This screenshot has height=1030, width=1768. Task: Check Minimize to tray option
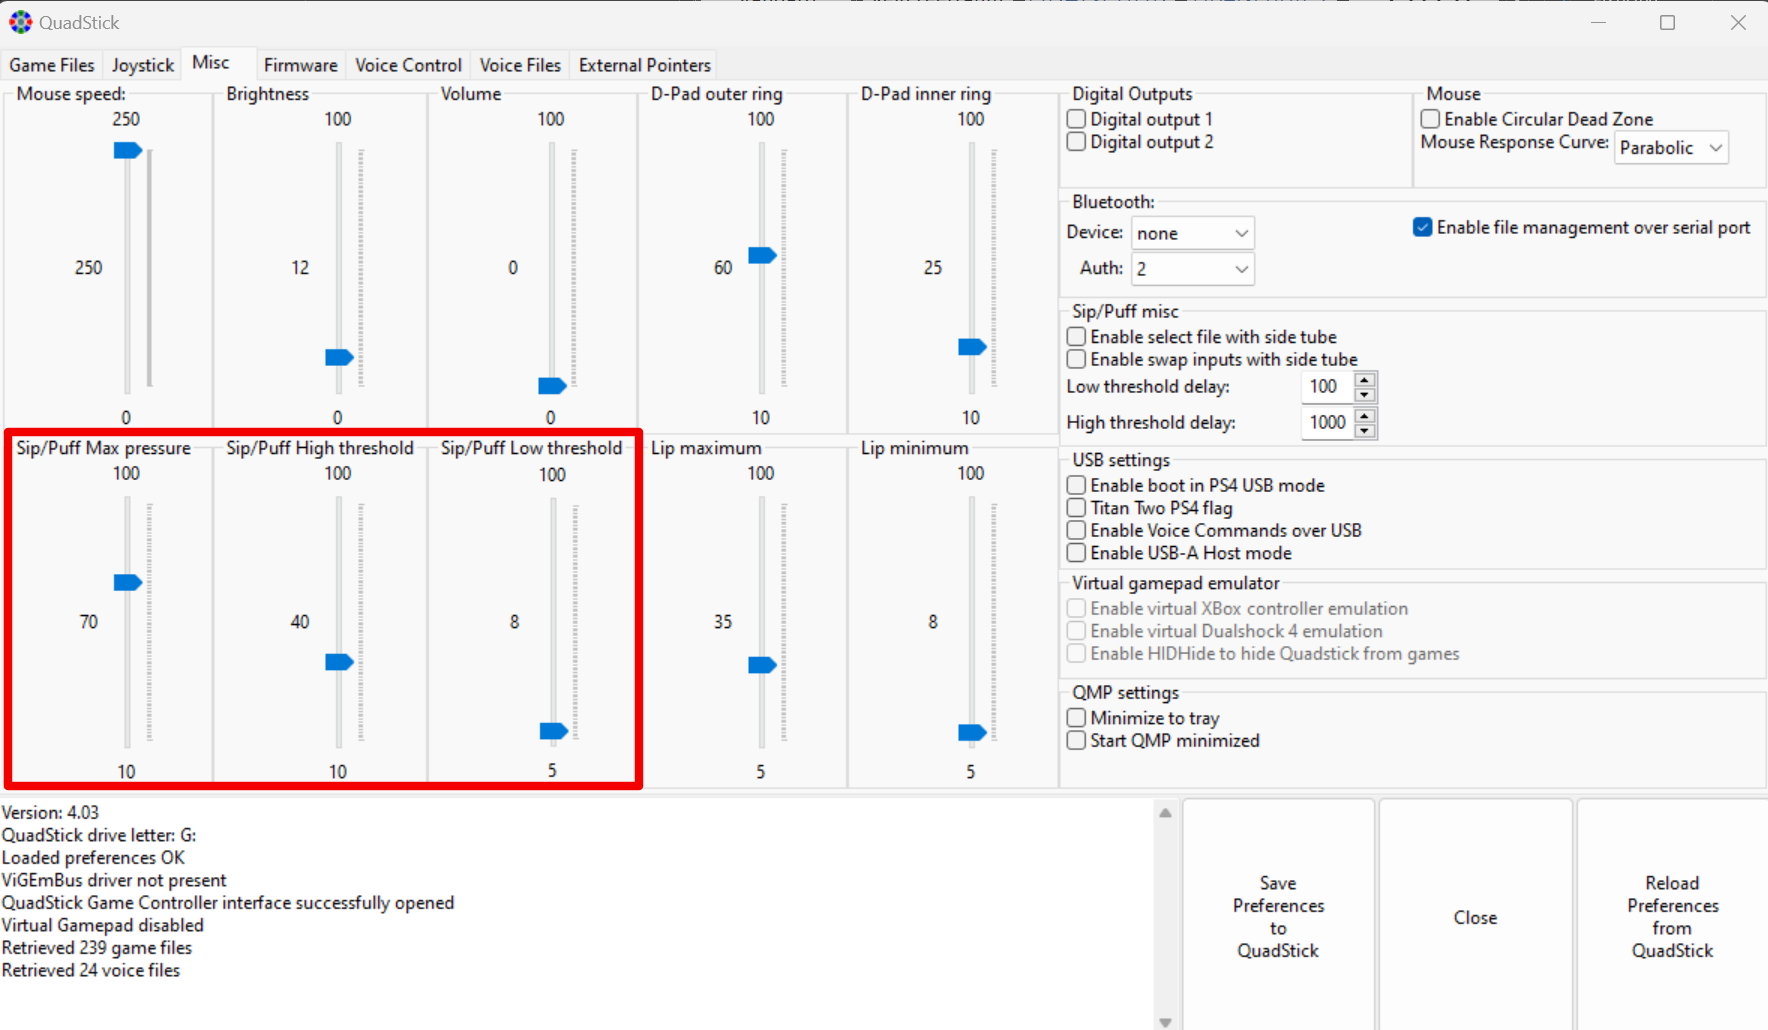1077,718
